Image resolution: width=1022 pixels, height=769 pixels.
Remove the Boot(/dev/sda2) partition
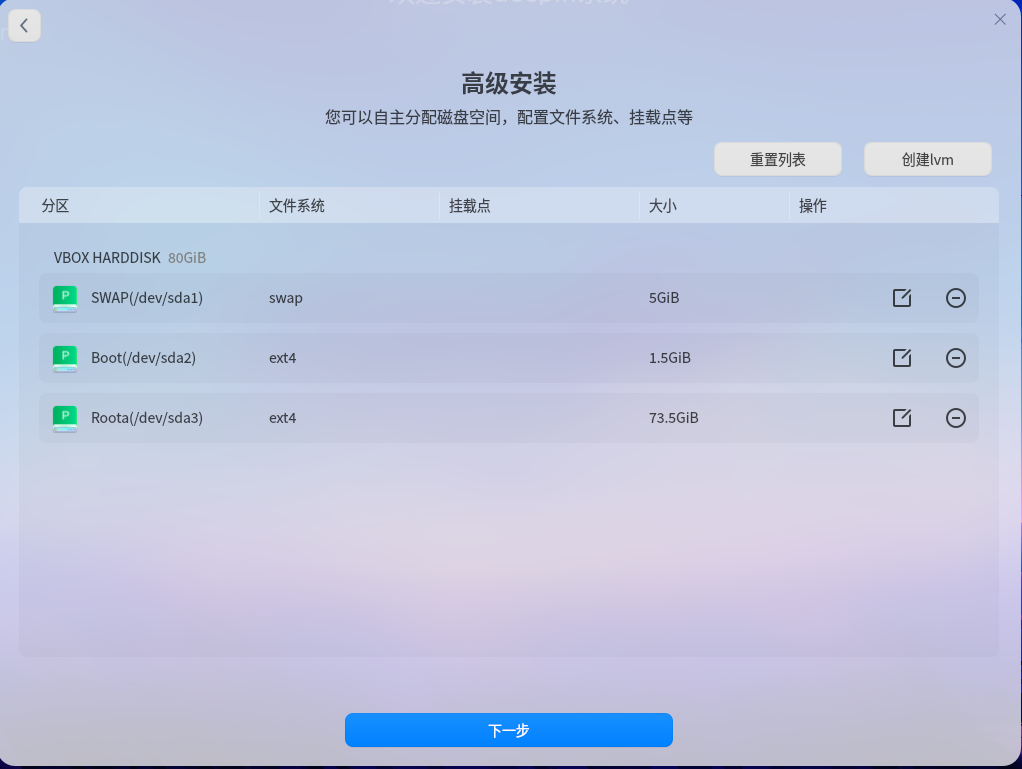[x=956, y=358]
